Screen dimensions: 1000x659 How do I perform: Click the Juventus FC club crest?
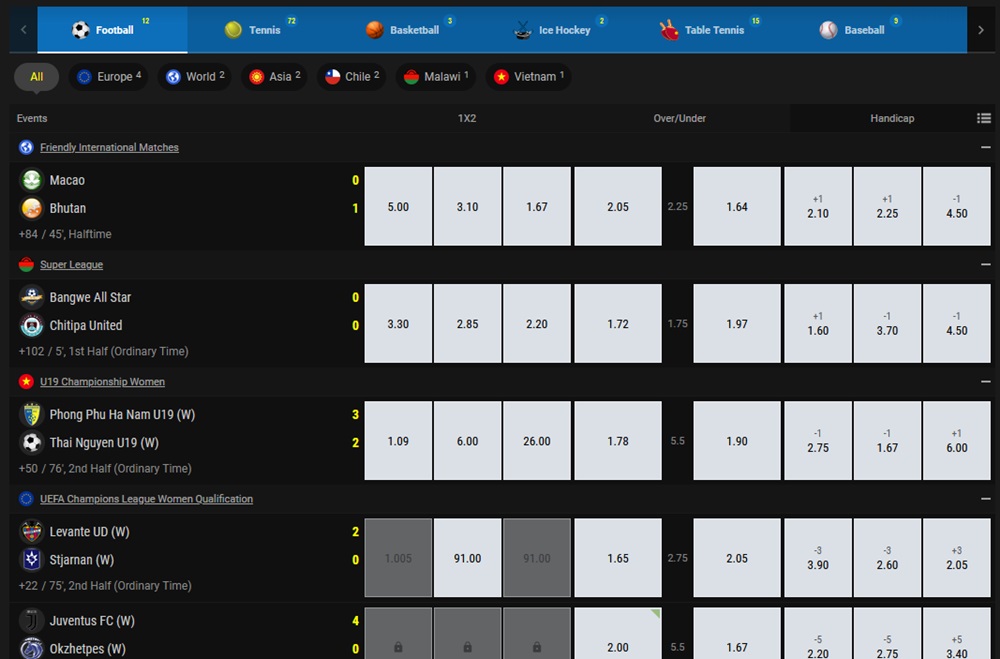(31, 620)
